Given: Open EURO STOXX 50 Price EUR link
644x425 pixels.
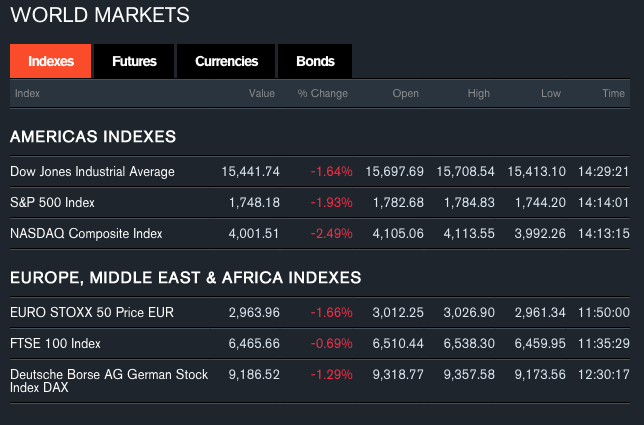Looking at the screenshot, I should tap(92, 312).
